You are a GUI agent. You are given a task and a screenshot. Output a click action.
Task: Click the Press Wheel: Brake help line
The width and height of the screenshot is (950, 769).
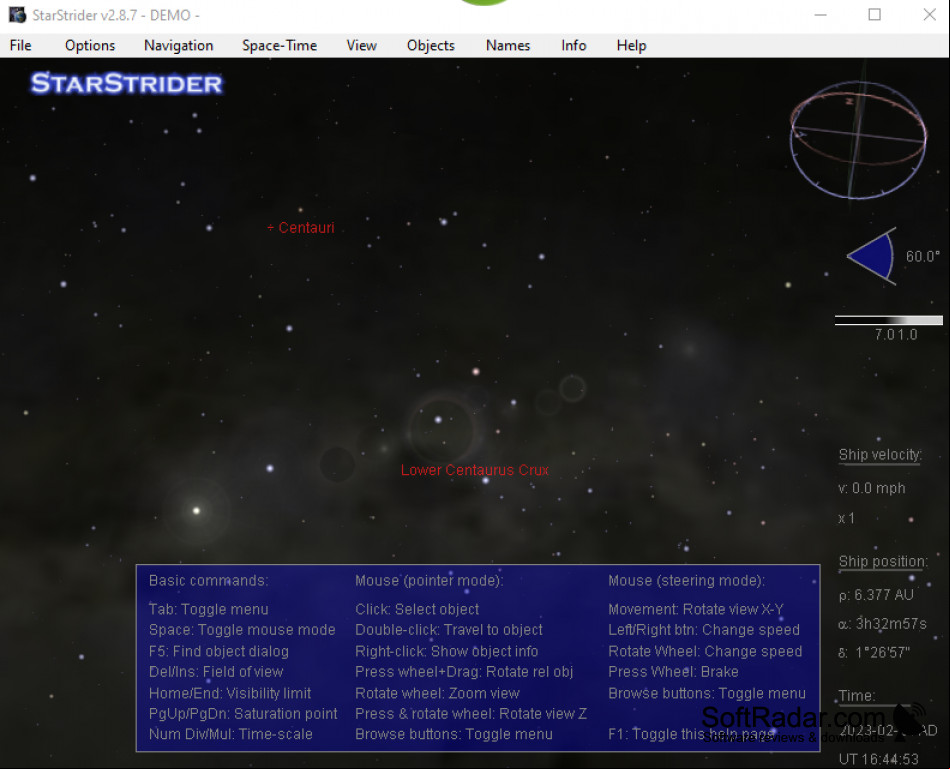[x=673, y=672]
